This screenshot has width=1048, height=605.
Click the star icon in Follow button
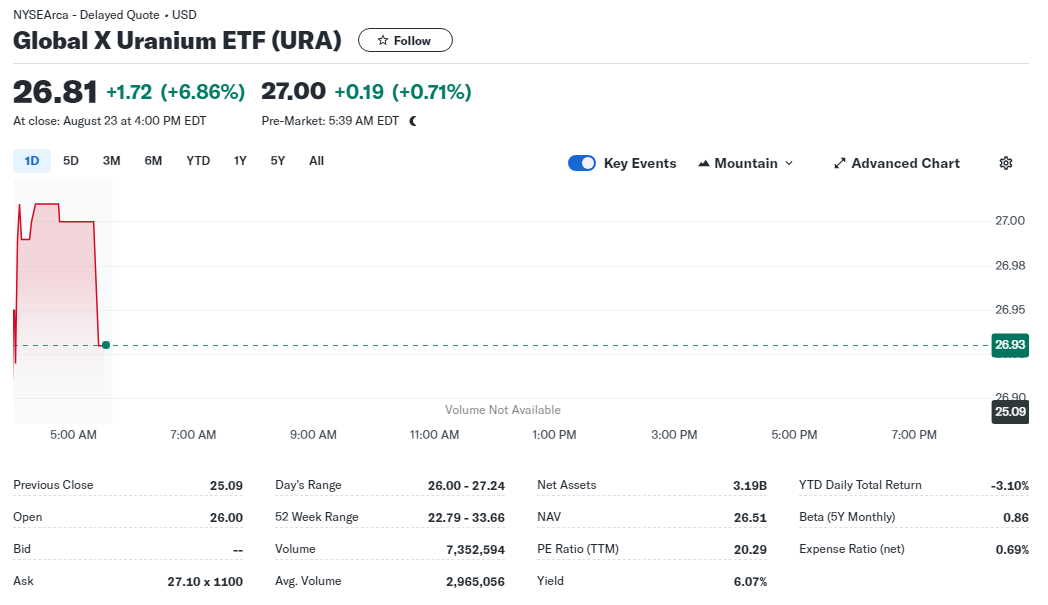point(382,40)
